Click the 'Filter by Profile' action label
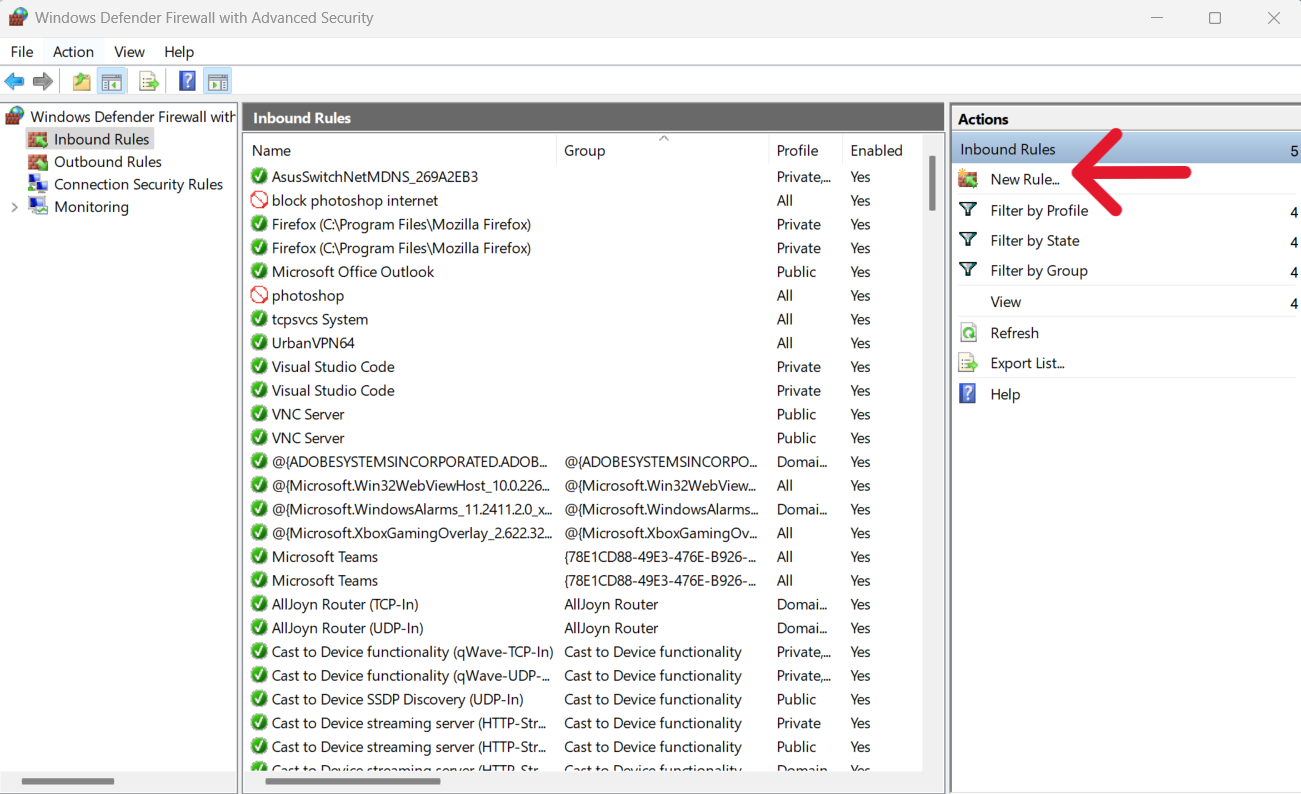1301x794 pixels. [1039, 210]
